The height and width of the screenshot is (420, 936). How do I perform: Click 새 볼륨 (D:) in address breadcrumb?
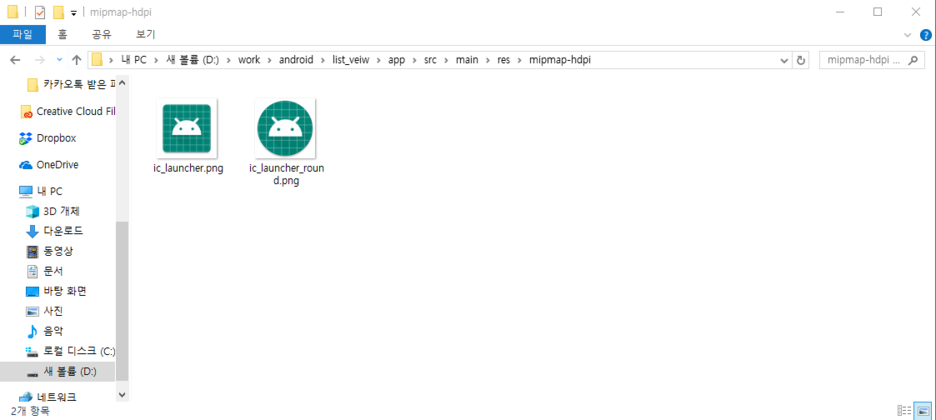click(x=193, y=60)
